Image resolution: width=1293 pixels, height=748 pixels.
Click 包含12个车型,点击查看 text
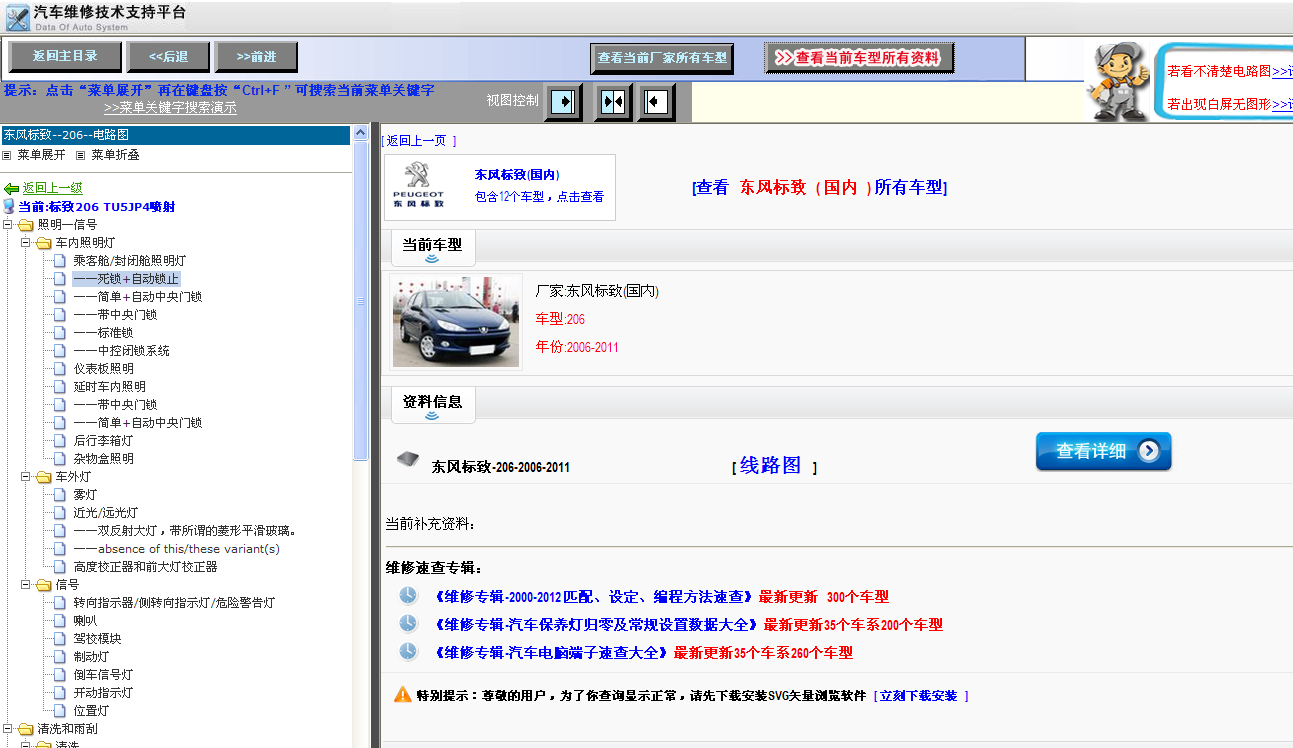pyautogui.click(x=539, y=197)
